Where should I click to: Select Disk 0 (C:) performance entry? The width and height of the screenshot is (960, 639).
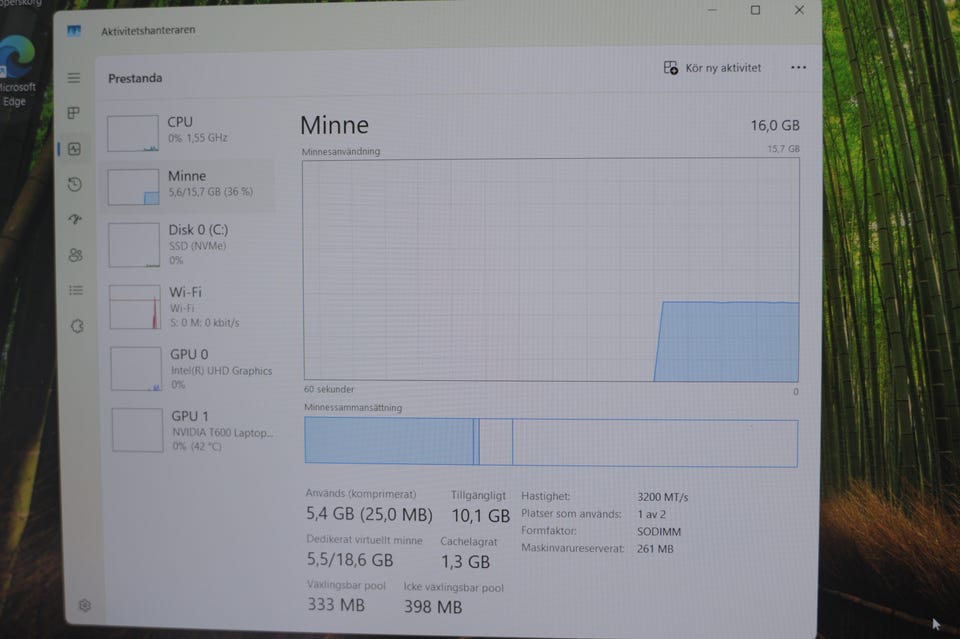(x=189, y=245)
